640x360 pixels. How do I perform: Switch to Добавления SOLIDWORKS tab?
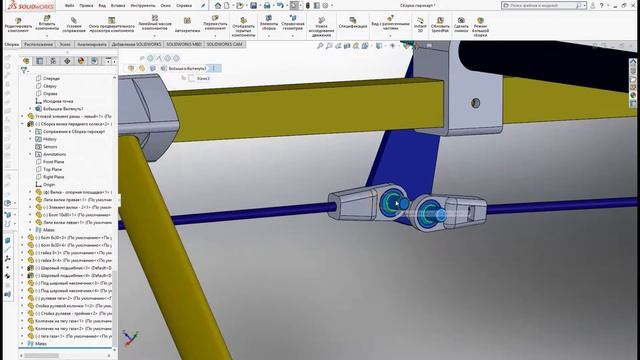(137, 44)
